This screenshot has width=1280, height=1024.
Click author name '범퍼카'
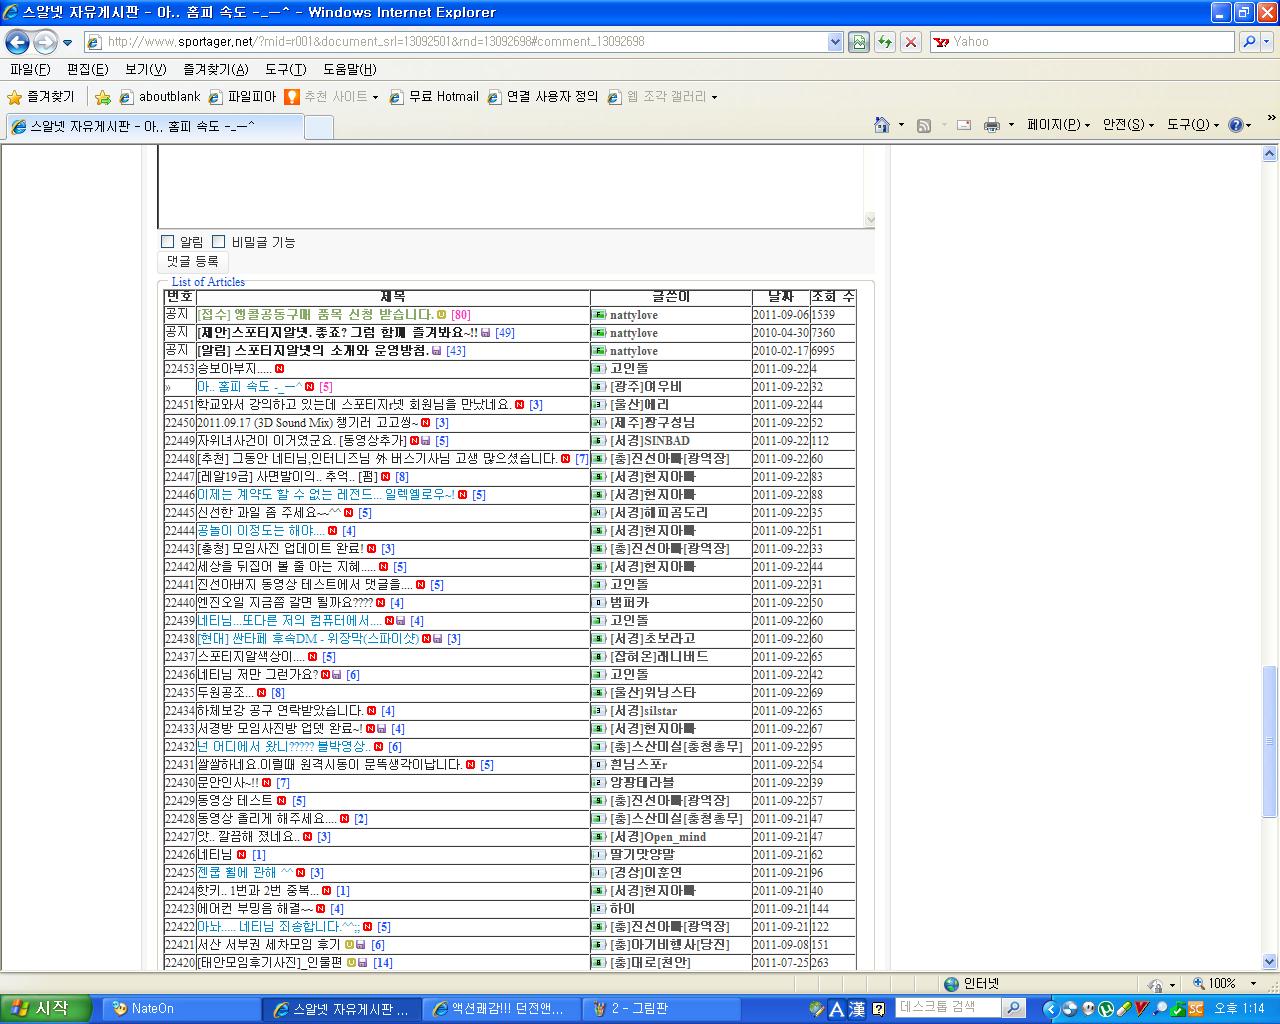[629, 603]
